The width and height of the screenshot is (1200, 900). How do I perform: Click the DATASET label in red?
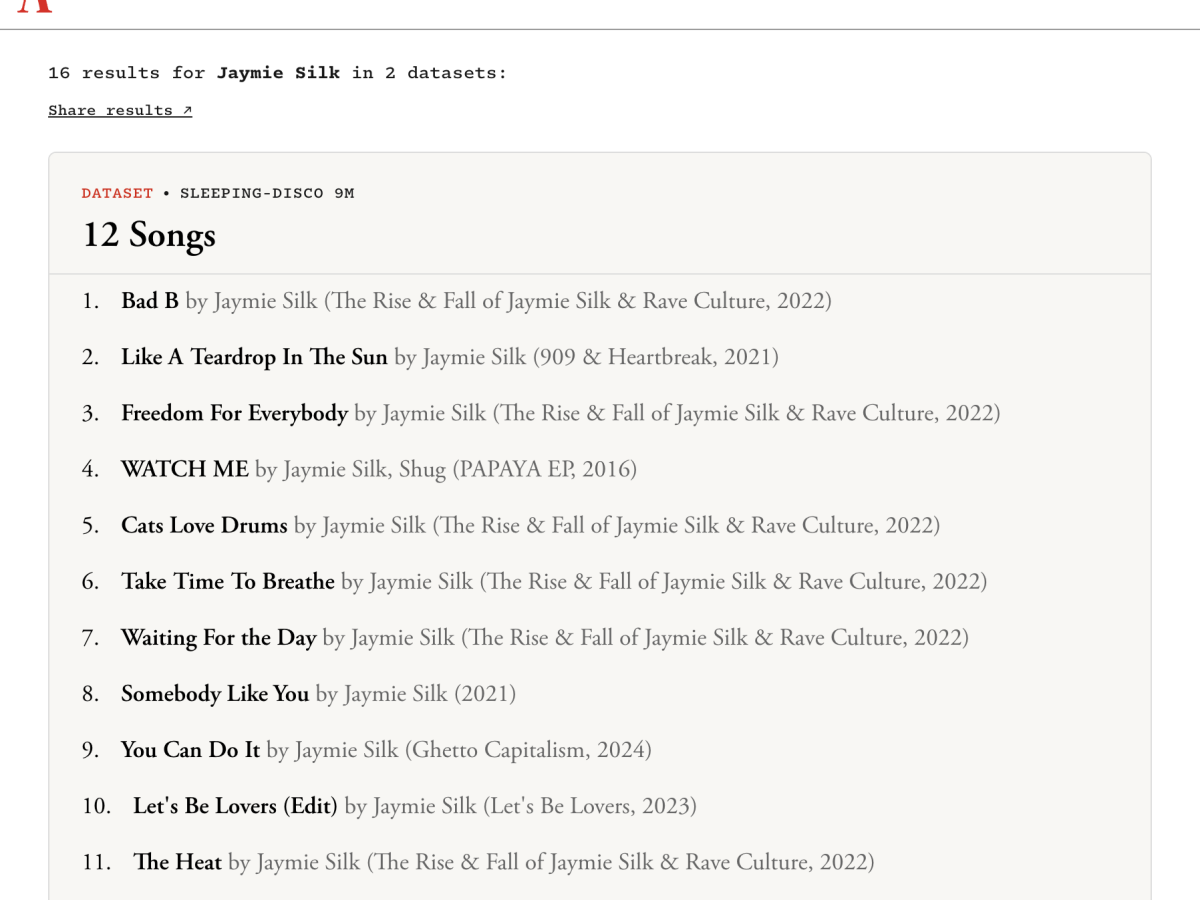click(117, 193)
